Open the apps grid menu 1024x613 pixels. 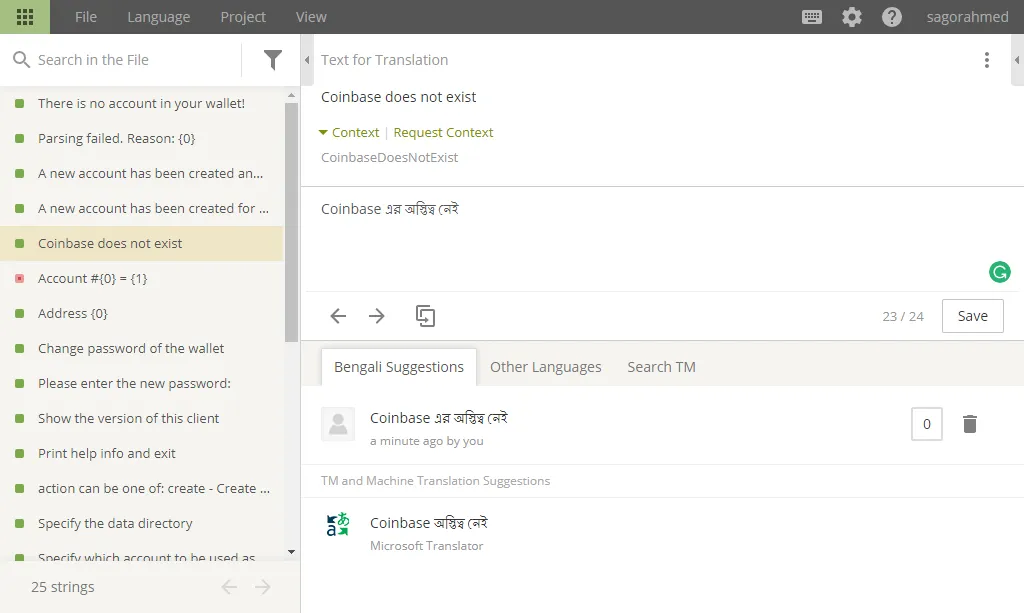25,17
